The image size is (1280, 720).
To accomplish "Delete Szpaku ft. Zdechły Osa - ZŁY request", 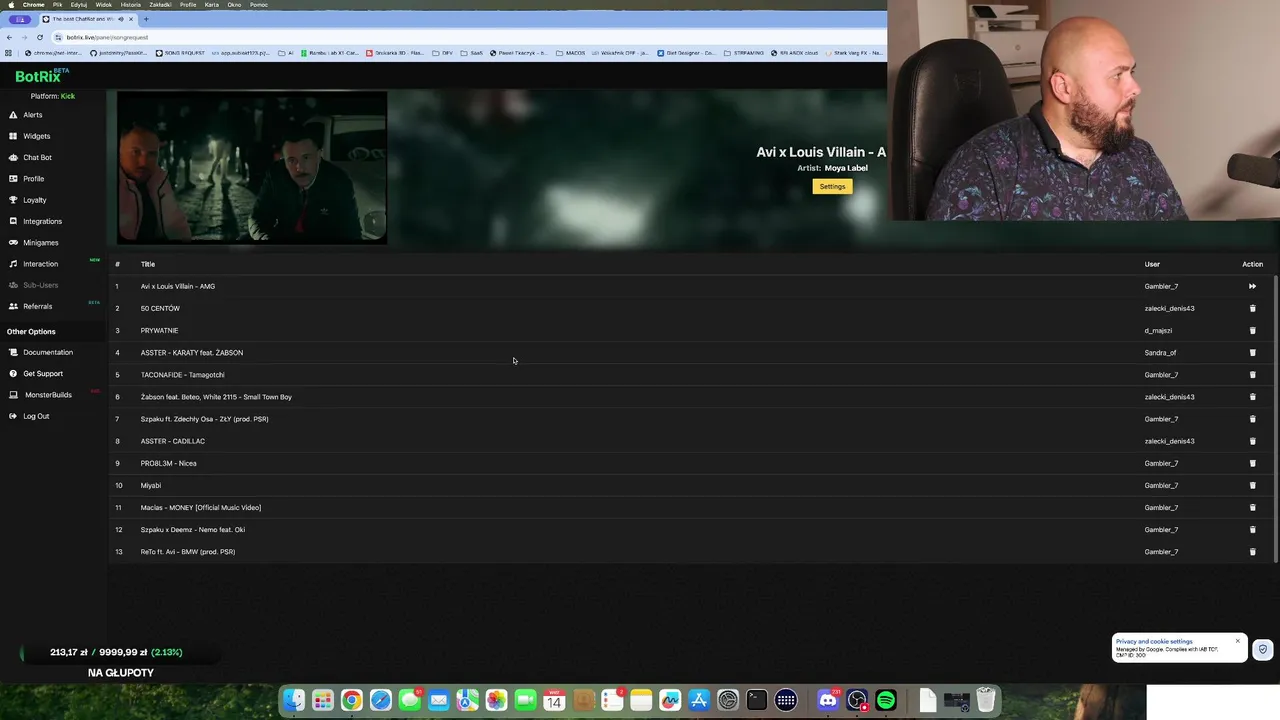I will (1252, 419).
